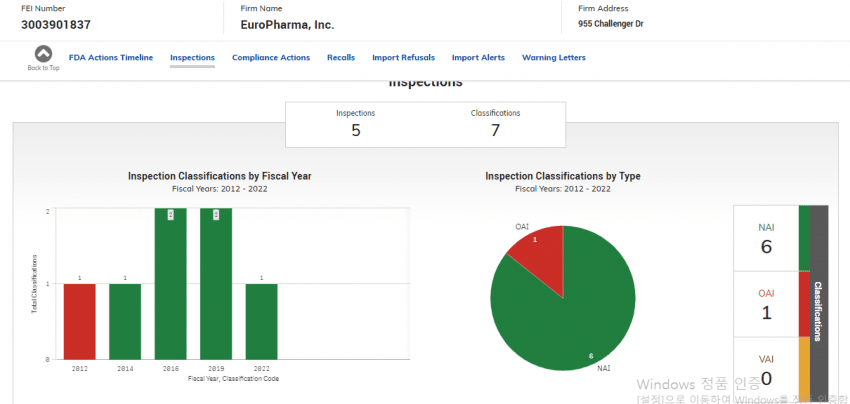Click the green 2014 bar
The height and width of the screenshot is (404, 850).
click(125, 322)
